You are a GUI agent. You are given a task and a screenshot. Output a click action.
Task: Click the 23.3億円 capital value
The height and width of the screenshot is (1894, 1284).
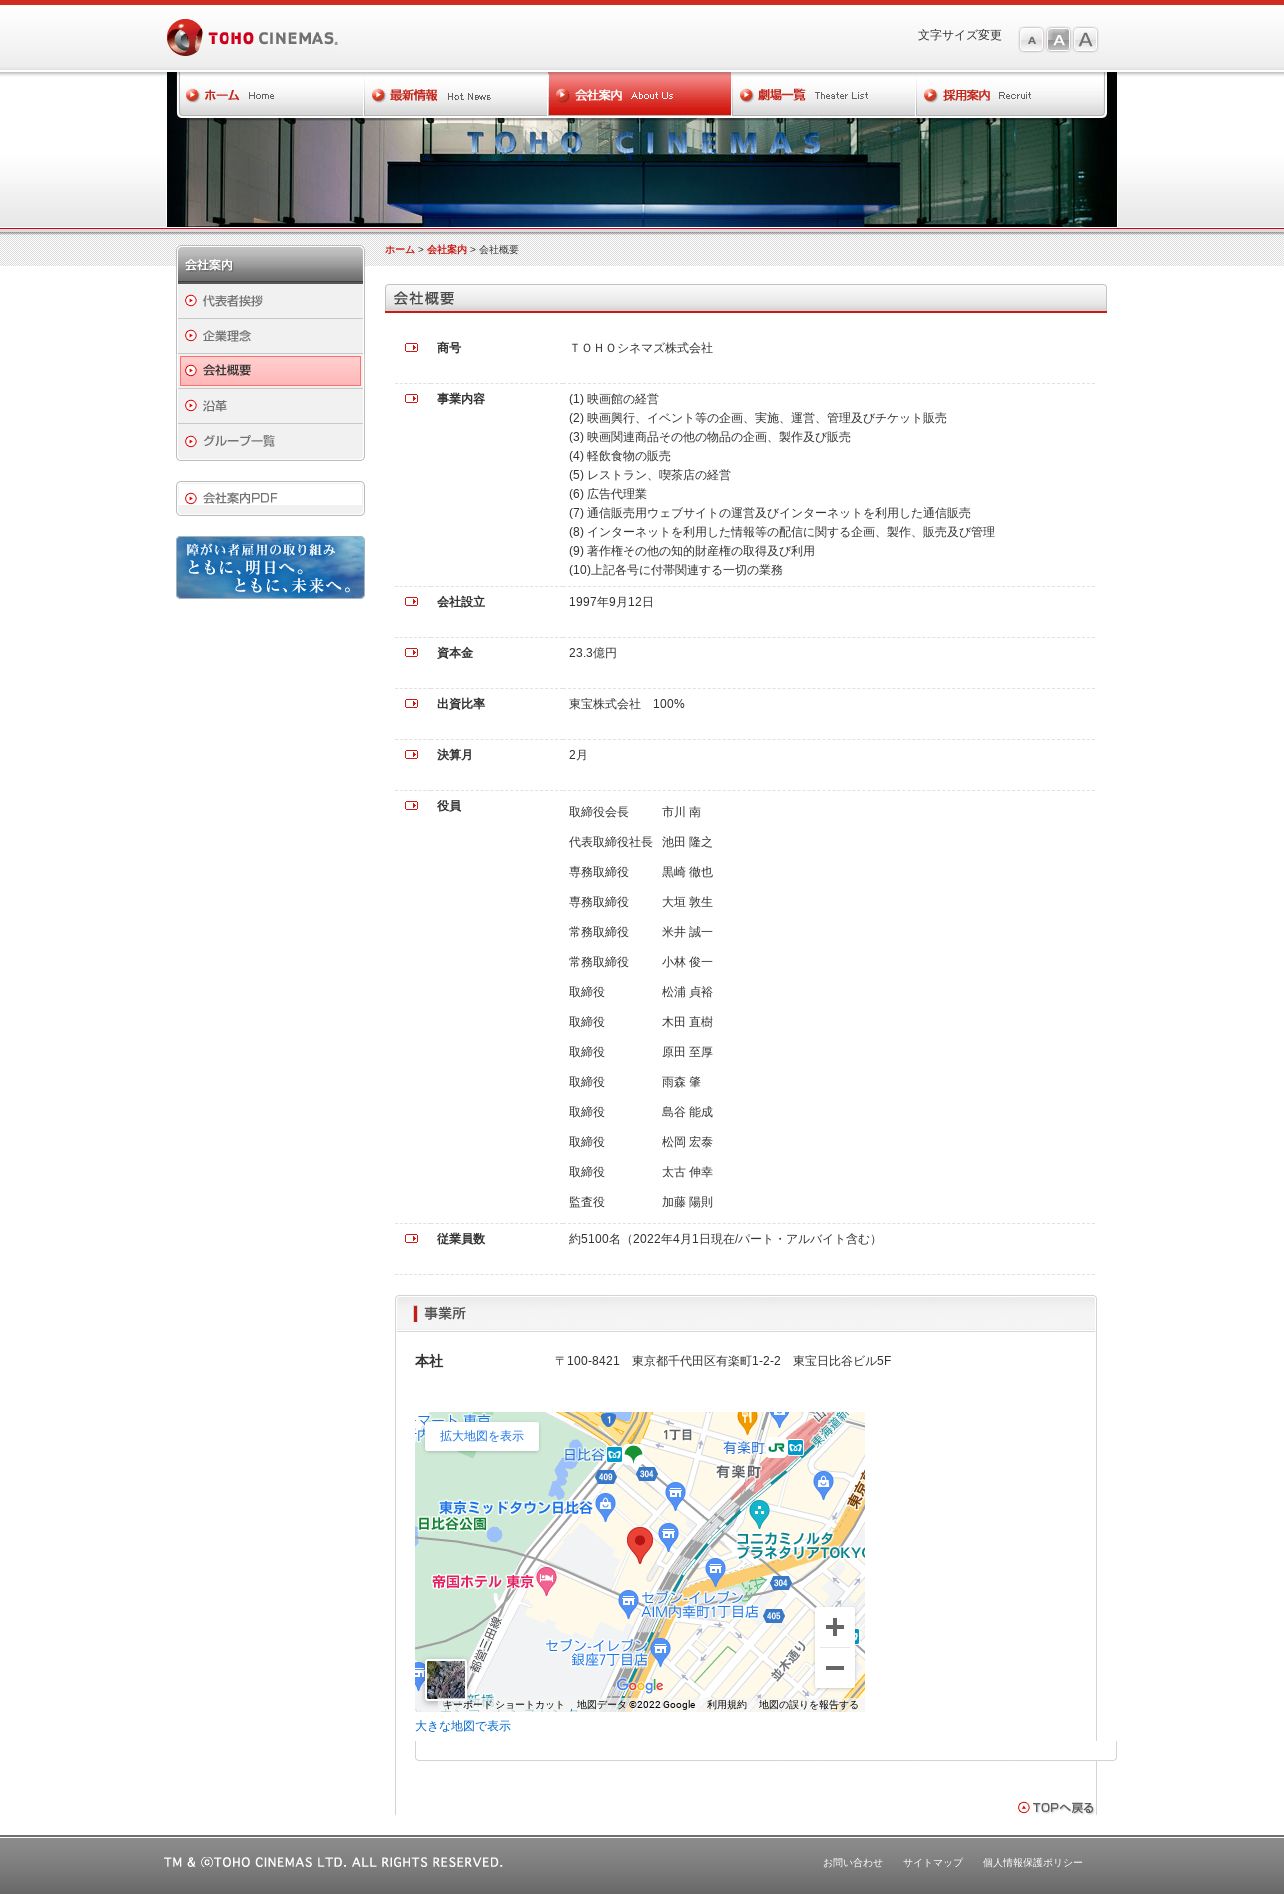pyautogui.click(x=593, y=653)
